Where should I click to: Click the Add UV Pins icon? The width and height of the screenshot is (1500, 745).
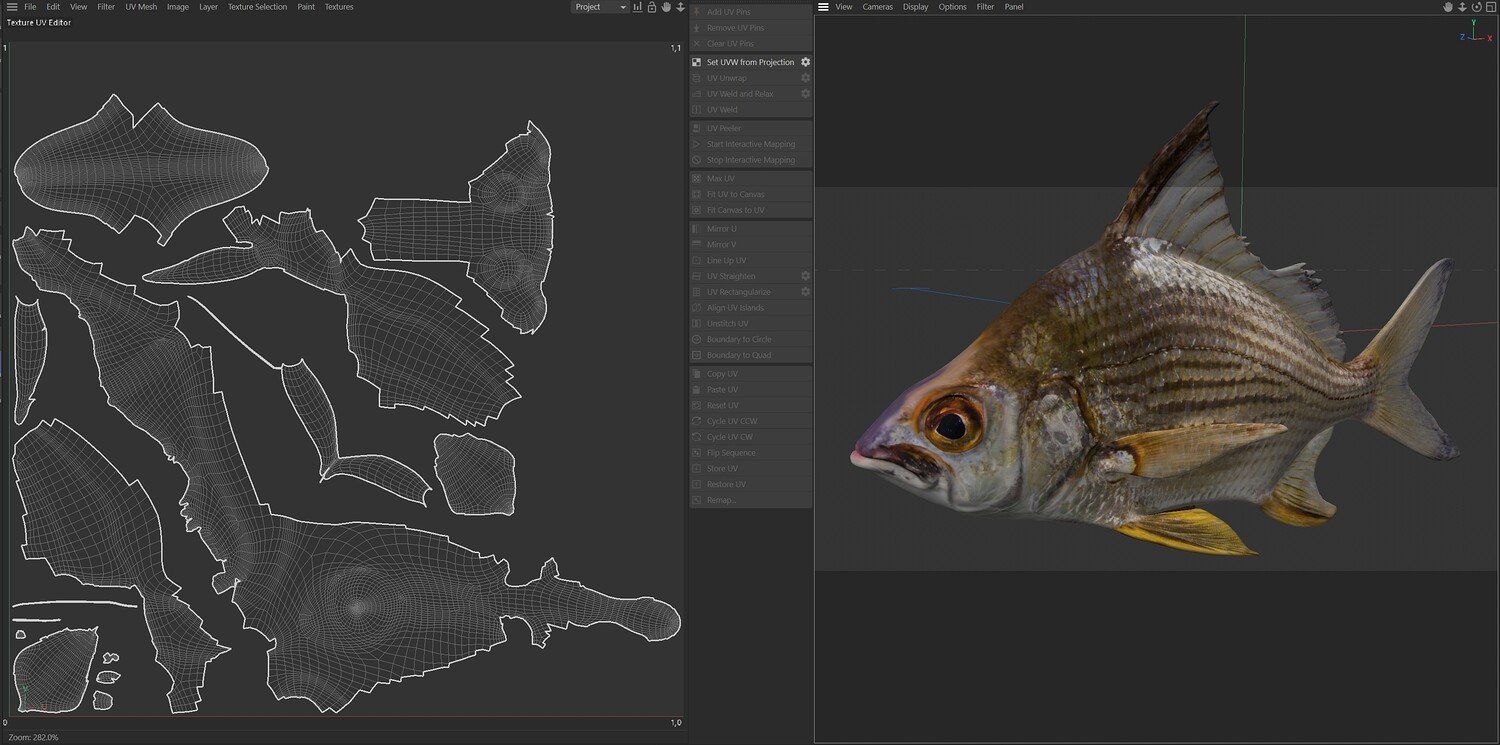click(697, 12)
